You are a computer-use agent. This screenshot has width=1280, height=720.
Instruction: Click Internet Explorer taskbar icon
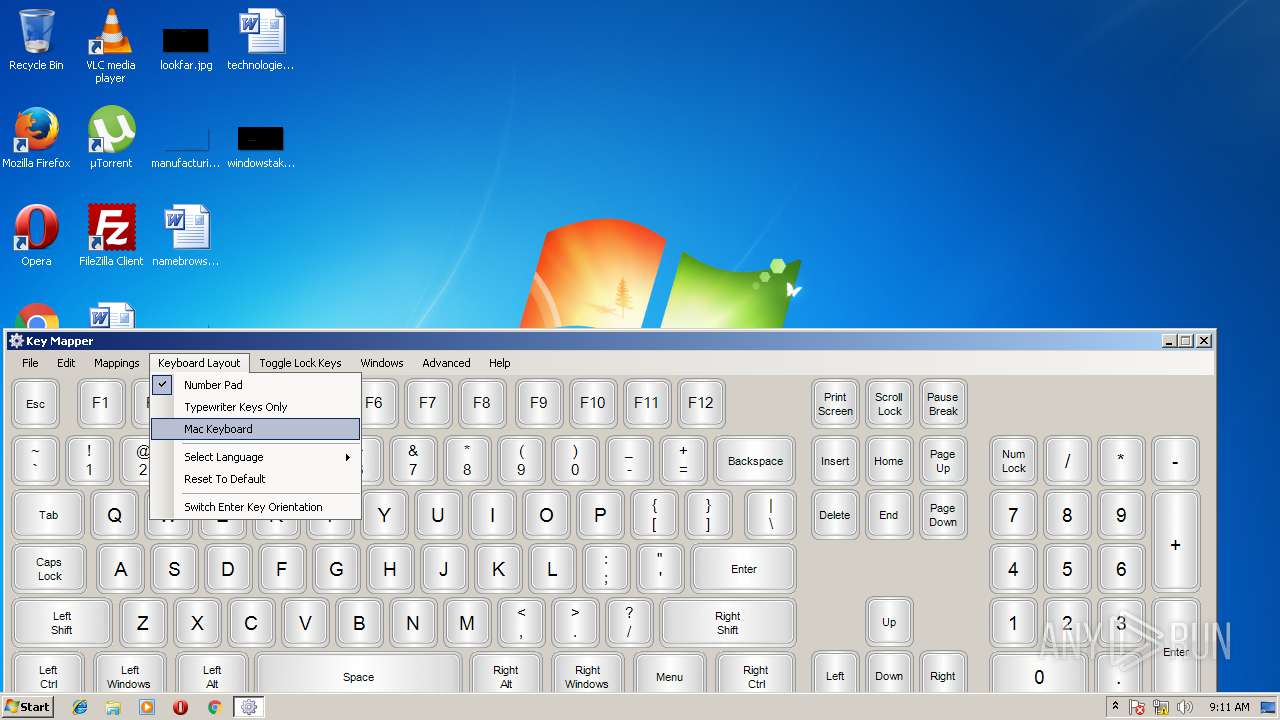(x=80, y=707)
